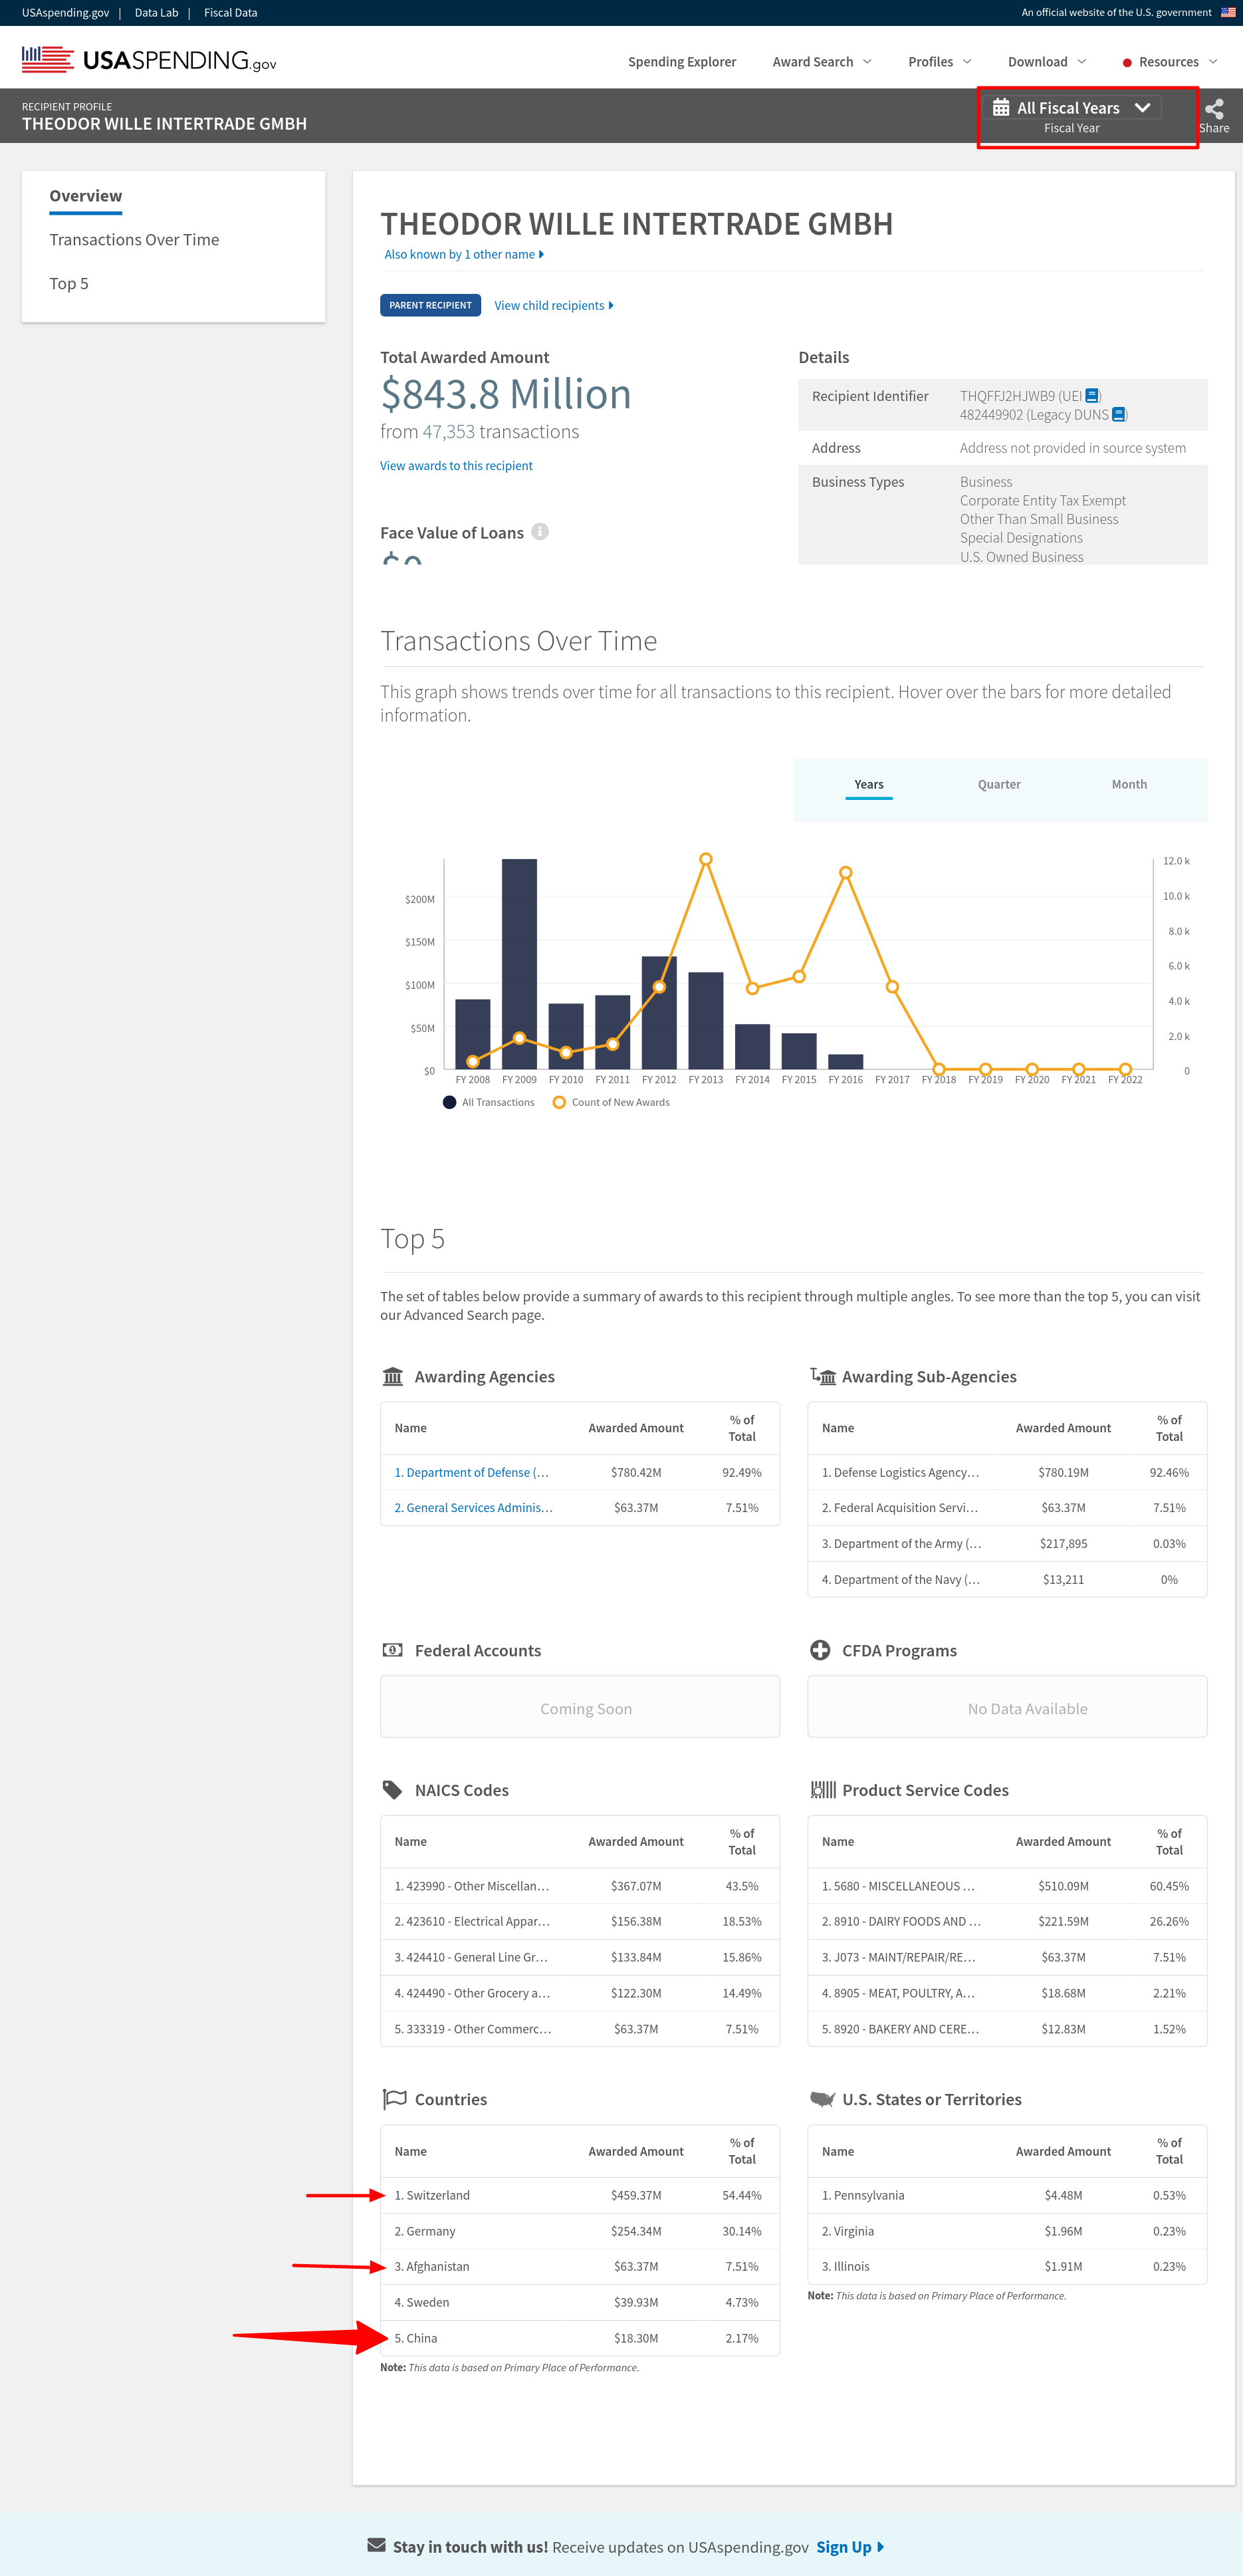Click the USAspending.gov logo

[149, 60]
